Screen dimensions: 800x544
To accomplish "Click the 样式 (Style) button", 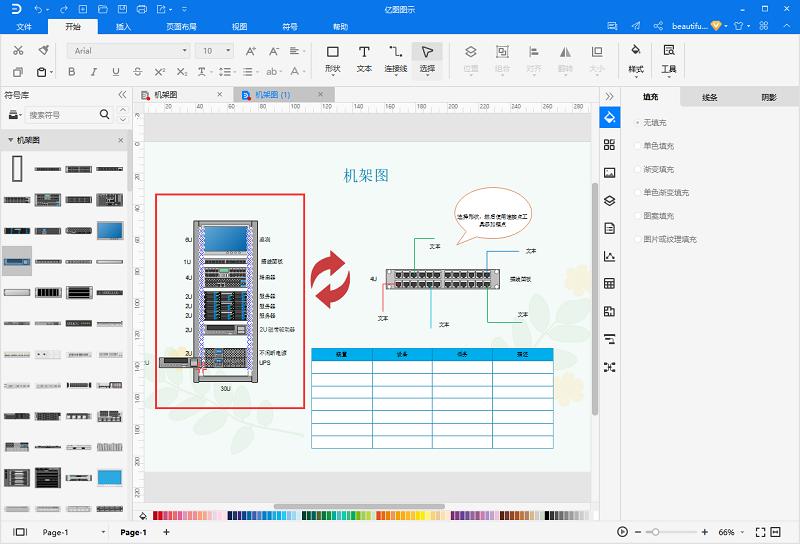I will click(635, 59).
